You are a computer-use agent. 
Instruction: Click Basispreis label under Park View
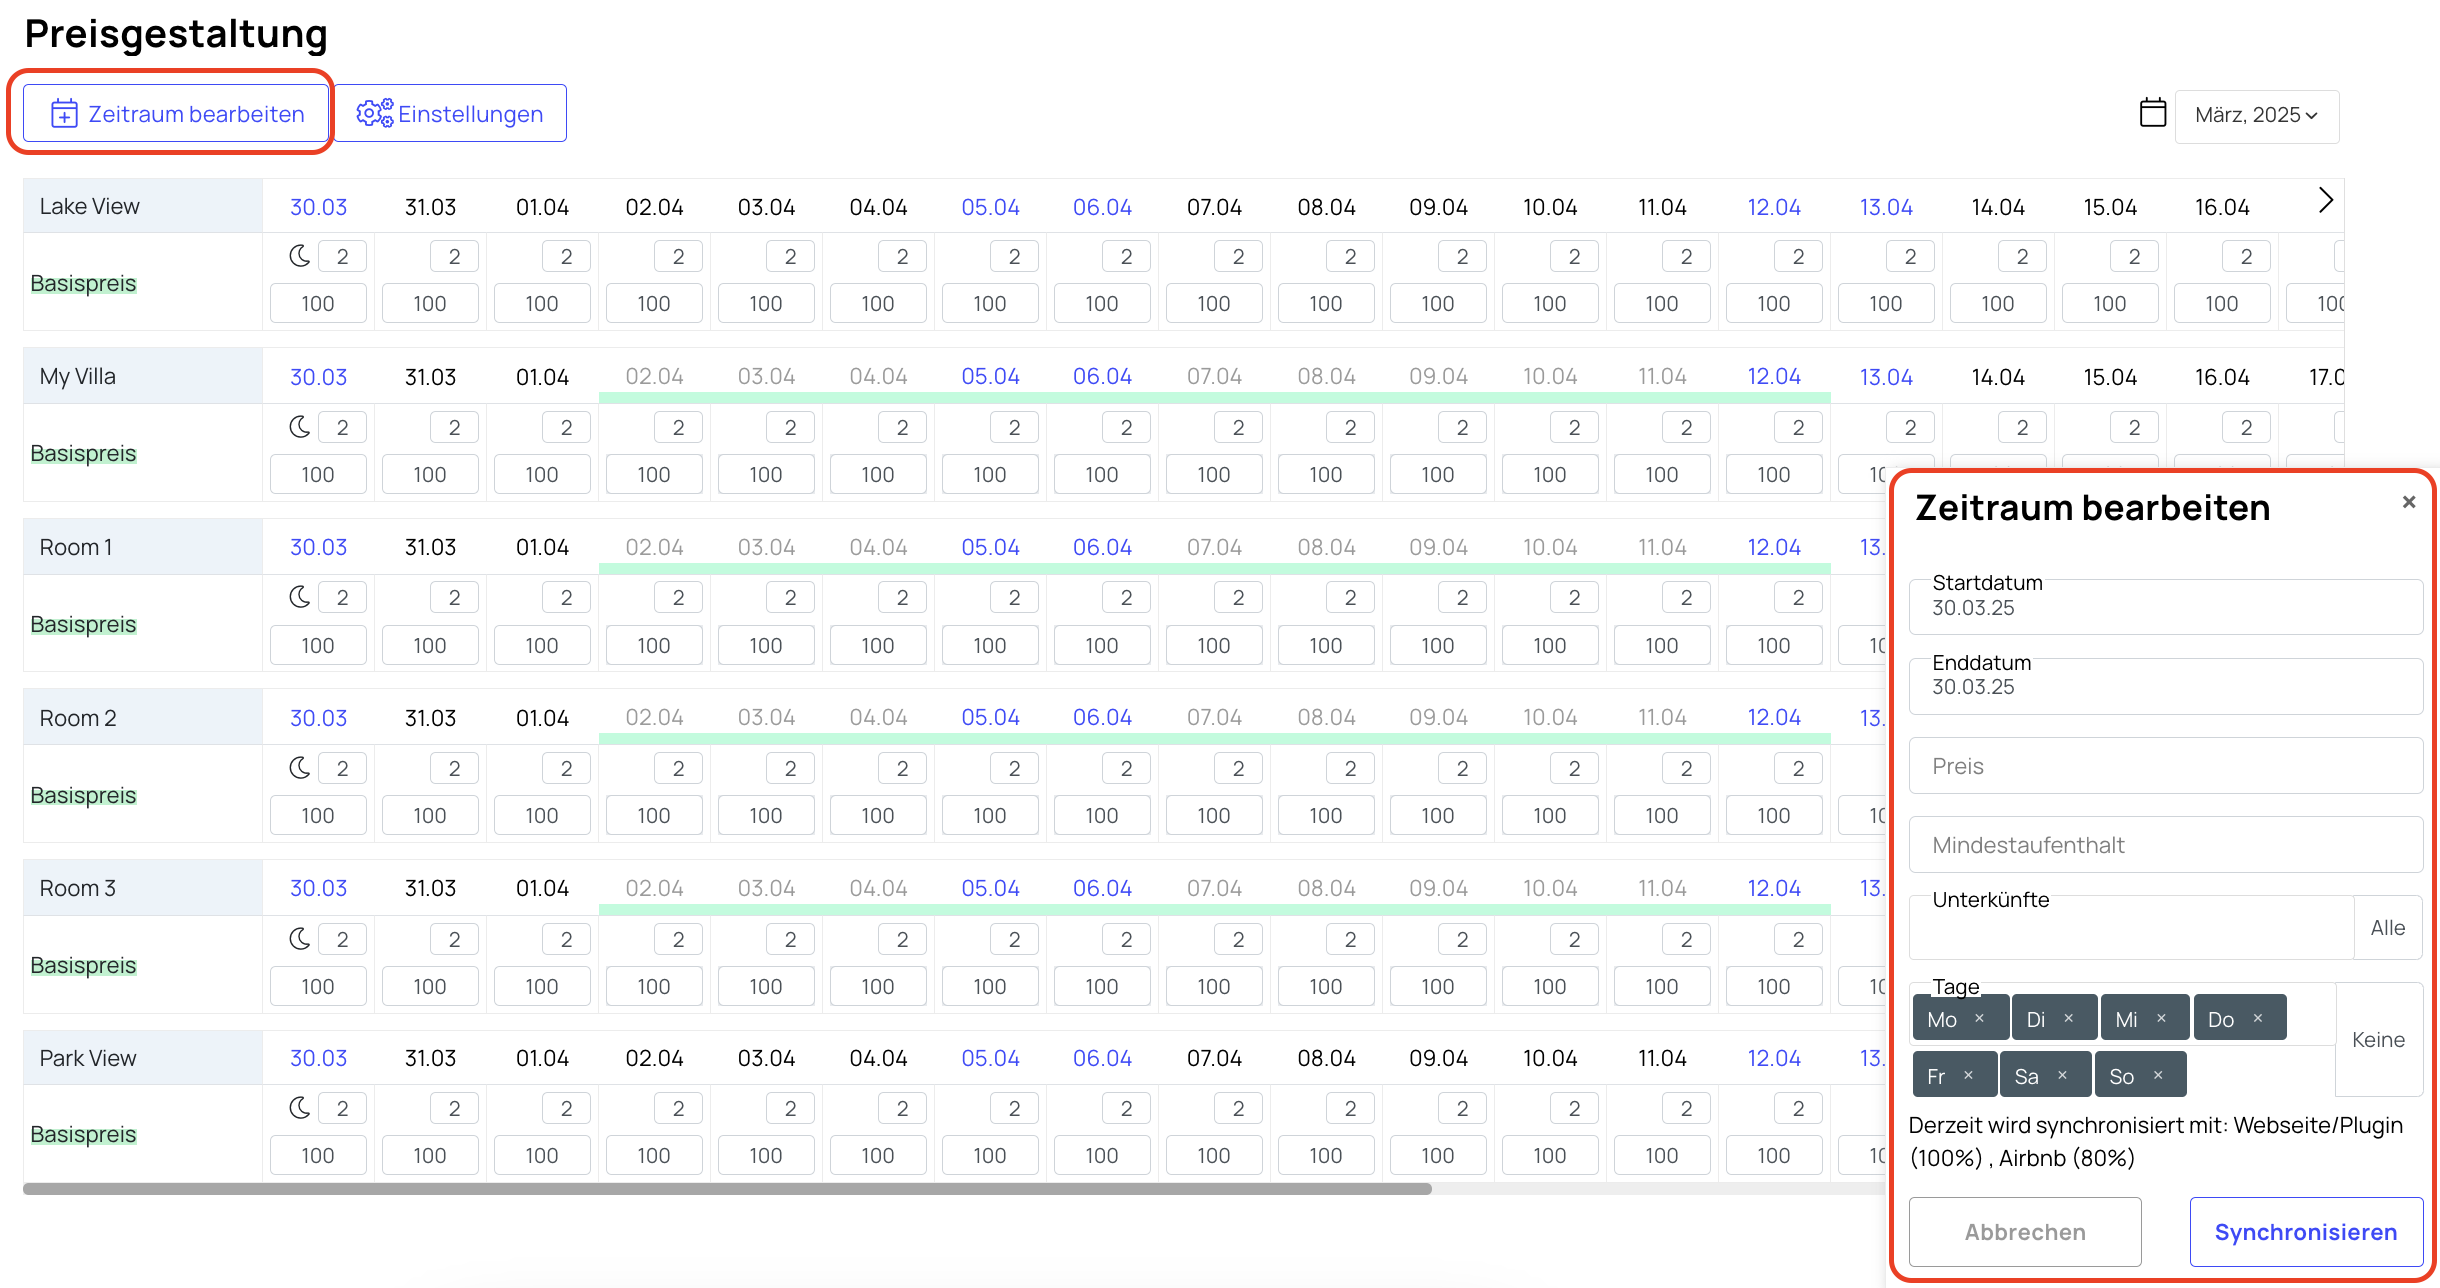83,1134
